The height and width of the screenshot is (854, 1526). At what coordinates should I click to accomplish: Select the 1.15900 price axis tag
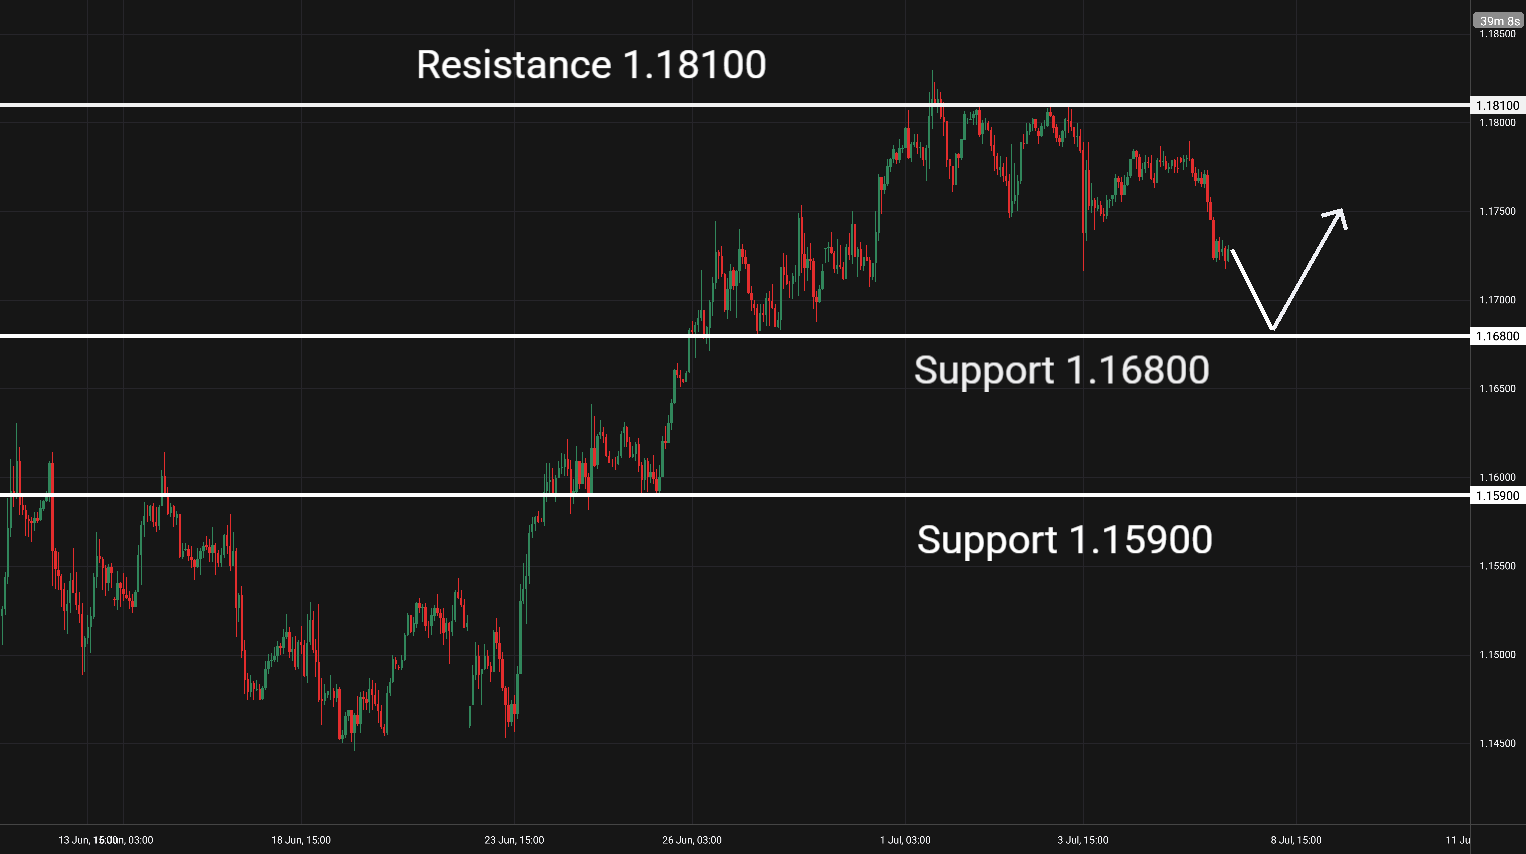pos(1498,495)
